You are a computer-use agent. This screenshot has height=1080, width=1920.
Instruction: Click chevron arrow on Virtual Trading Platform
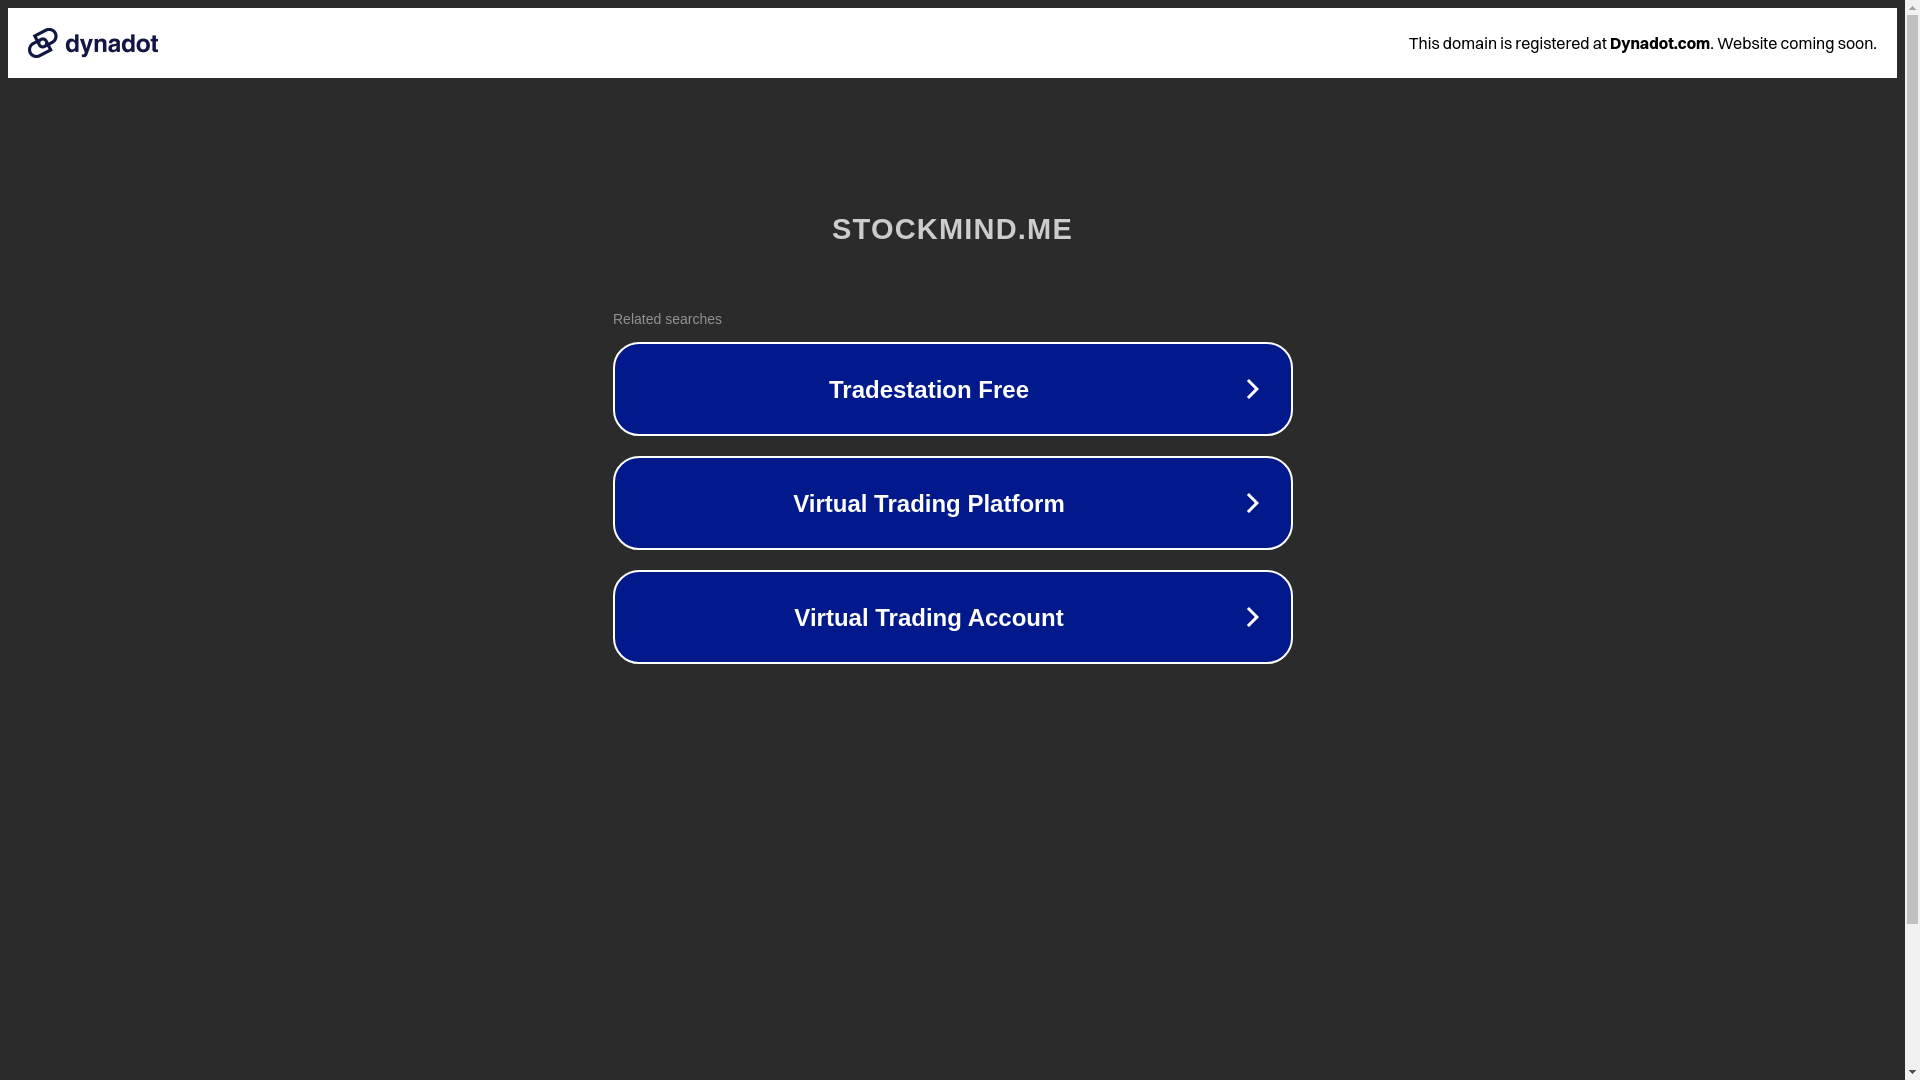[x=1252, y=503]
